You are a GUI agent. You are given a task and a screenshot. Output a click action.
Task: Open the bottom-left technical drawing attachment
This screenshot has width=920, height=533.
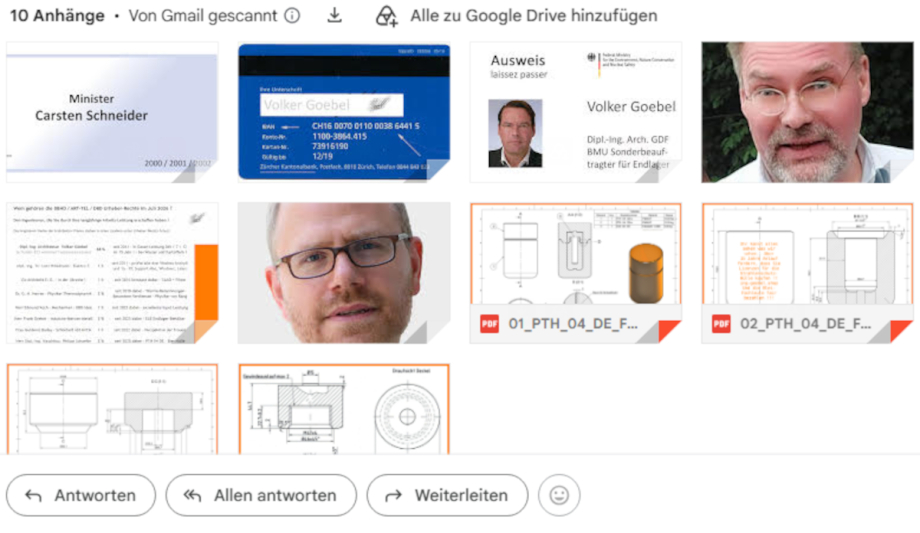pyautogui.click(x=112, y=409)
